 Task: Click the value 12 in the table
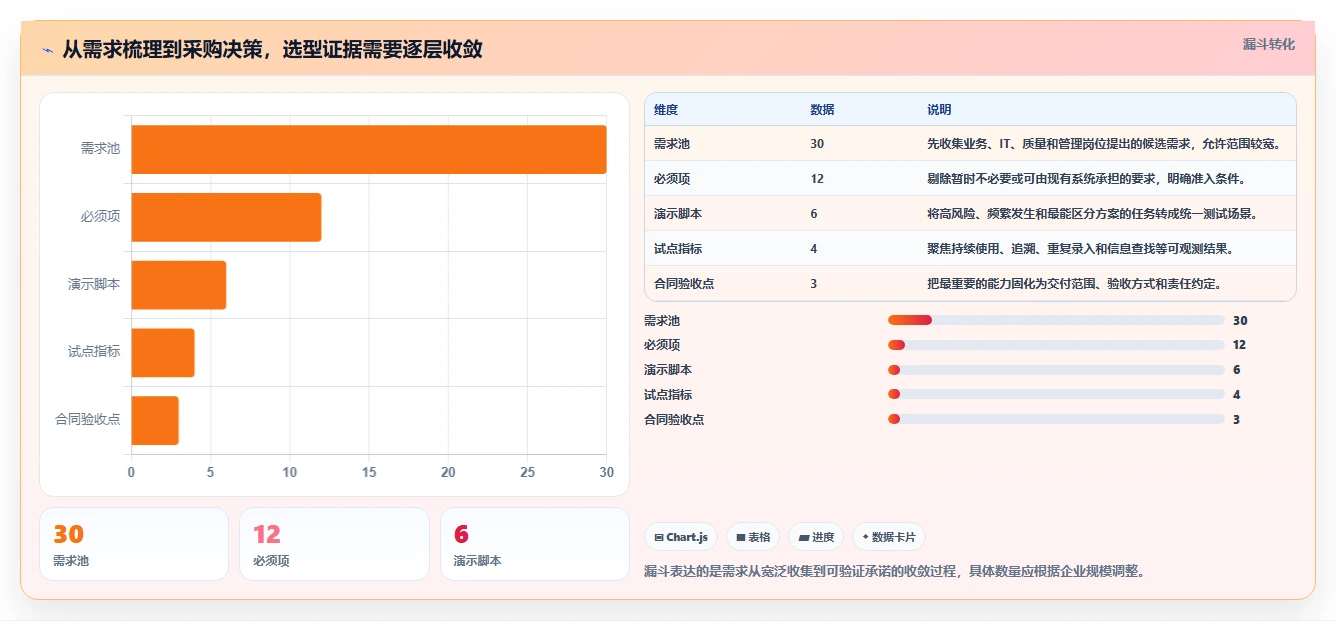click(817, 179)
